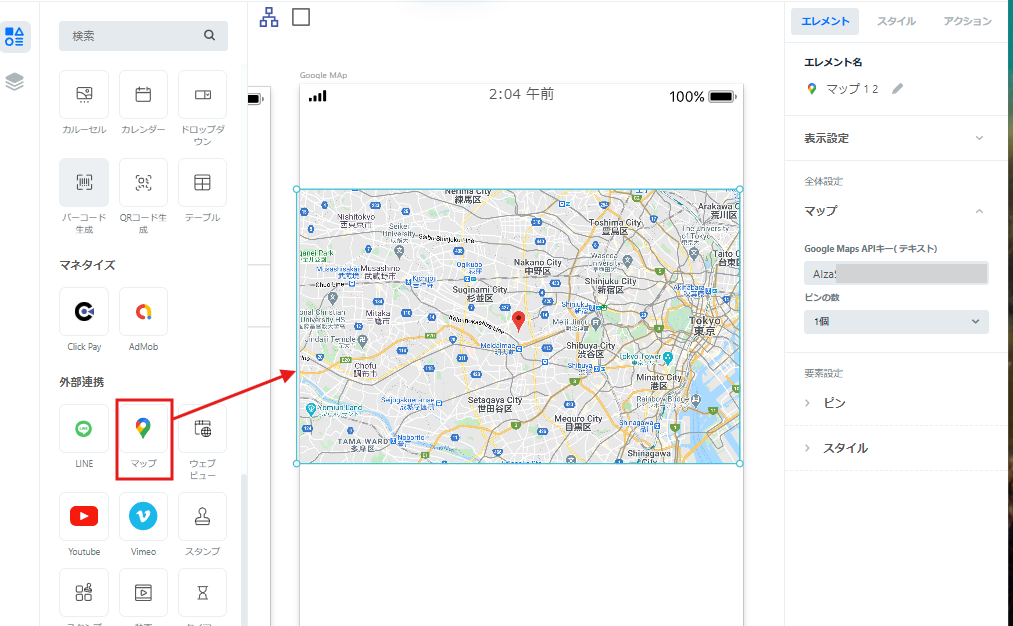Viewport: 1013px width, 626px height.
Task: Click the signal bars icon in the phone preview
Action: (318, 96)
